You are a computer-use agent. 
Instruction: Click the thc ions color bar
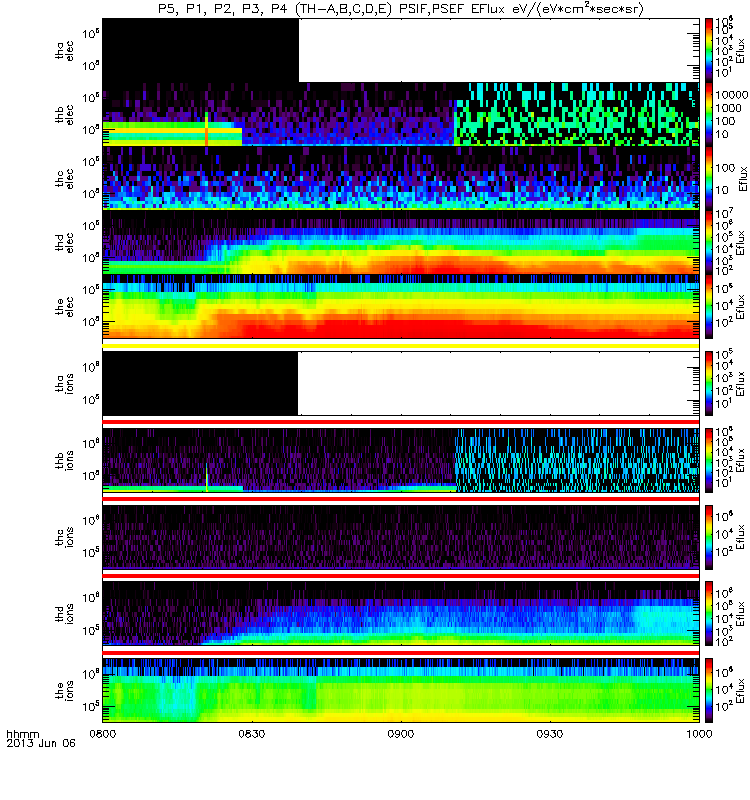click(709, 537)
